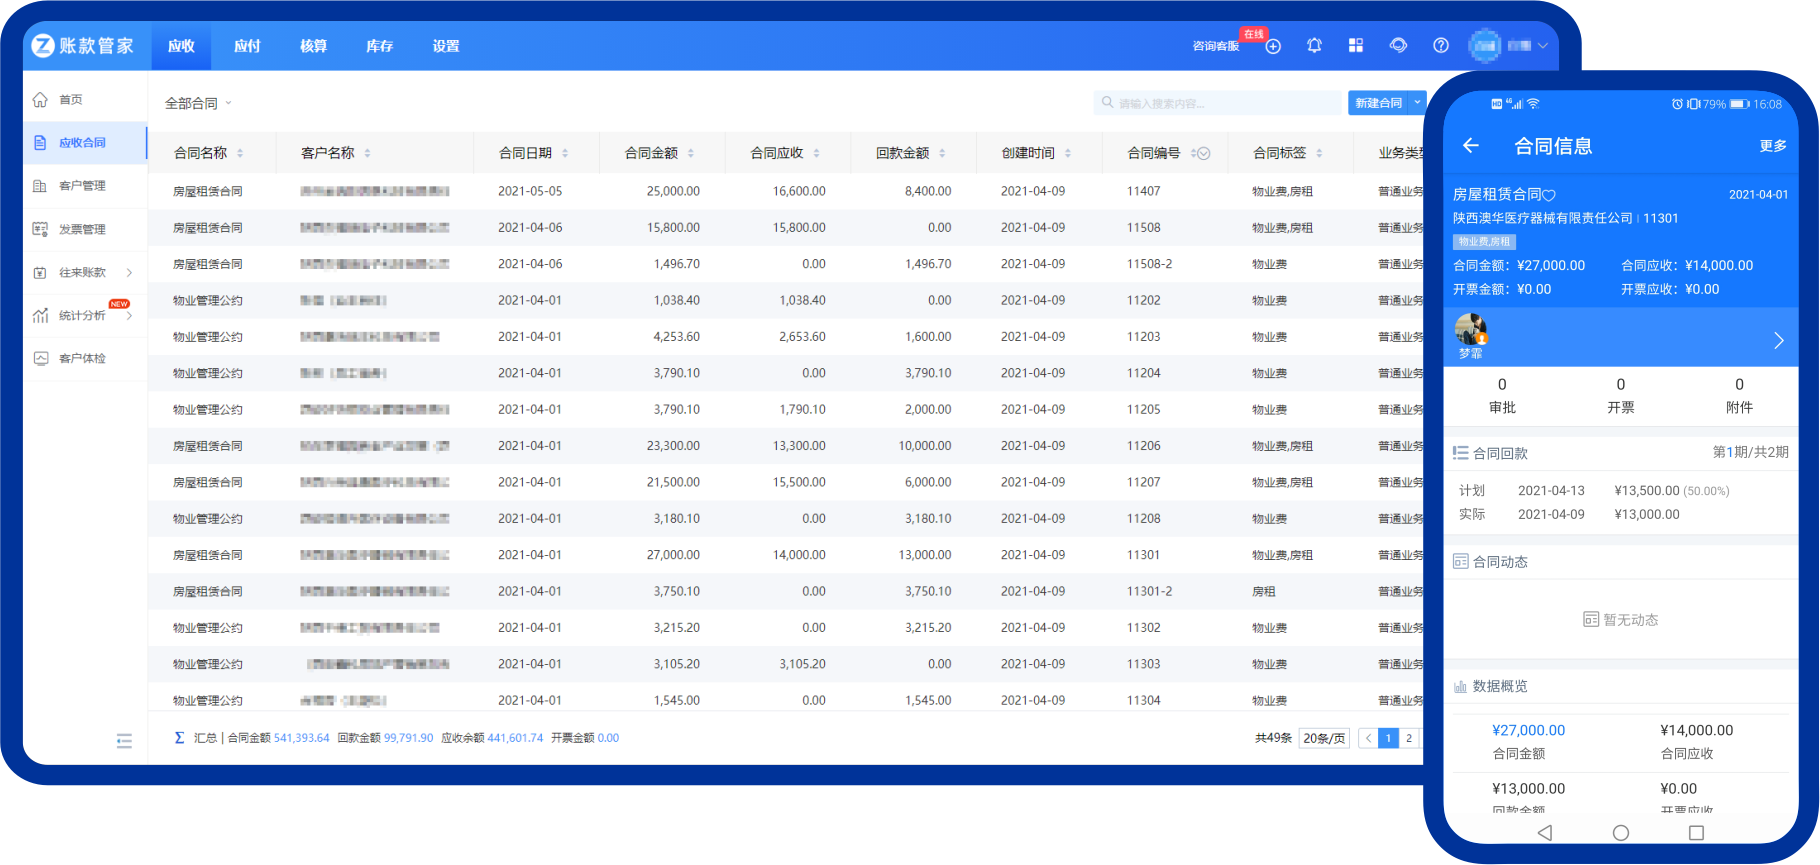
Task: Collapse sidebar using the bottom menu icon
Action: point(124,741)
